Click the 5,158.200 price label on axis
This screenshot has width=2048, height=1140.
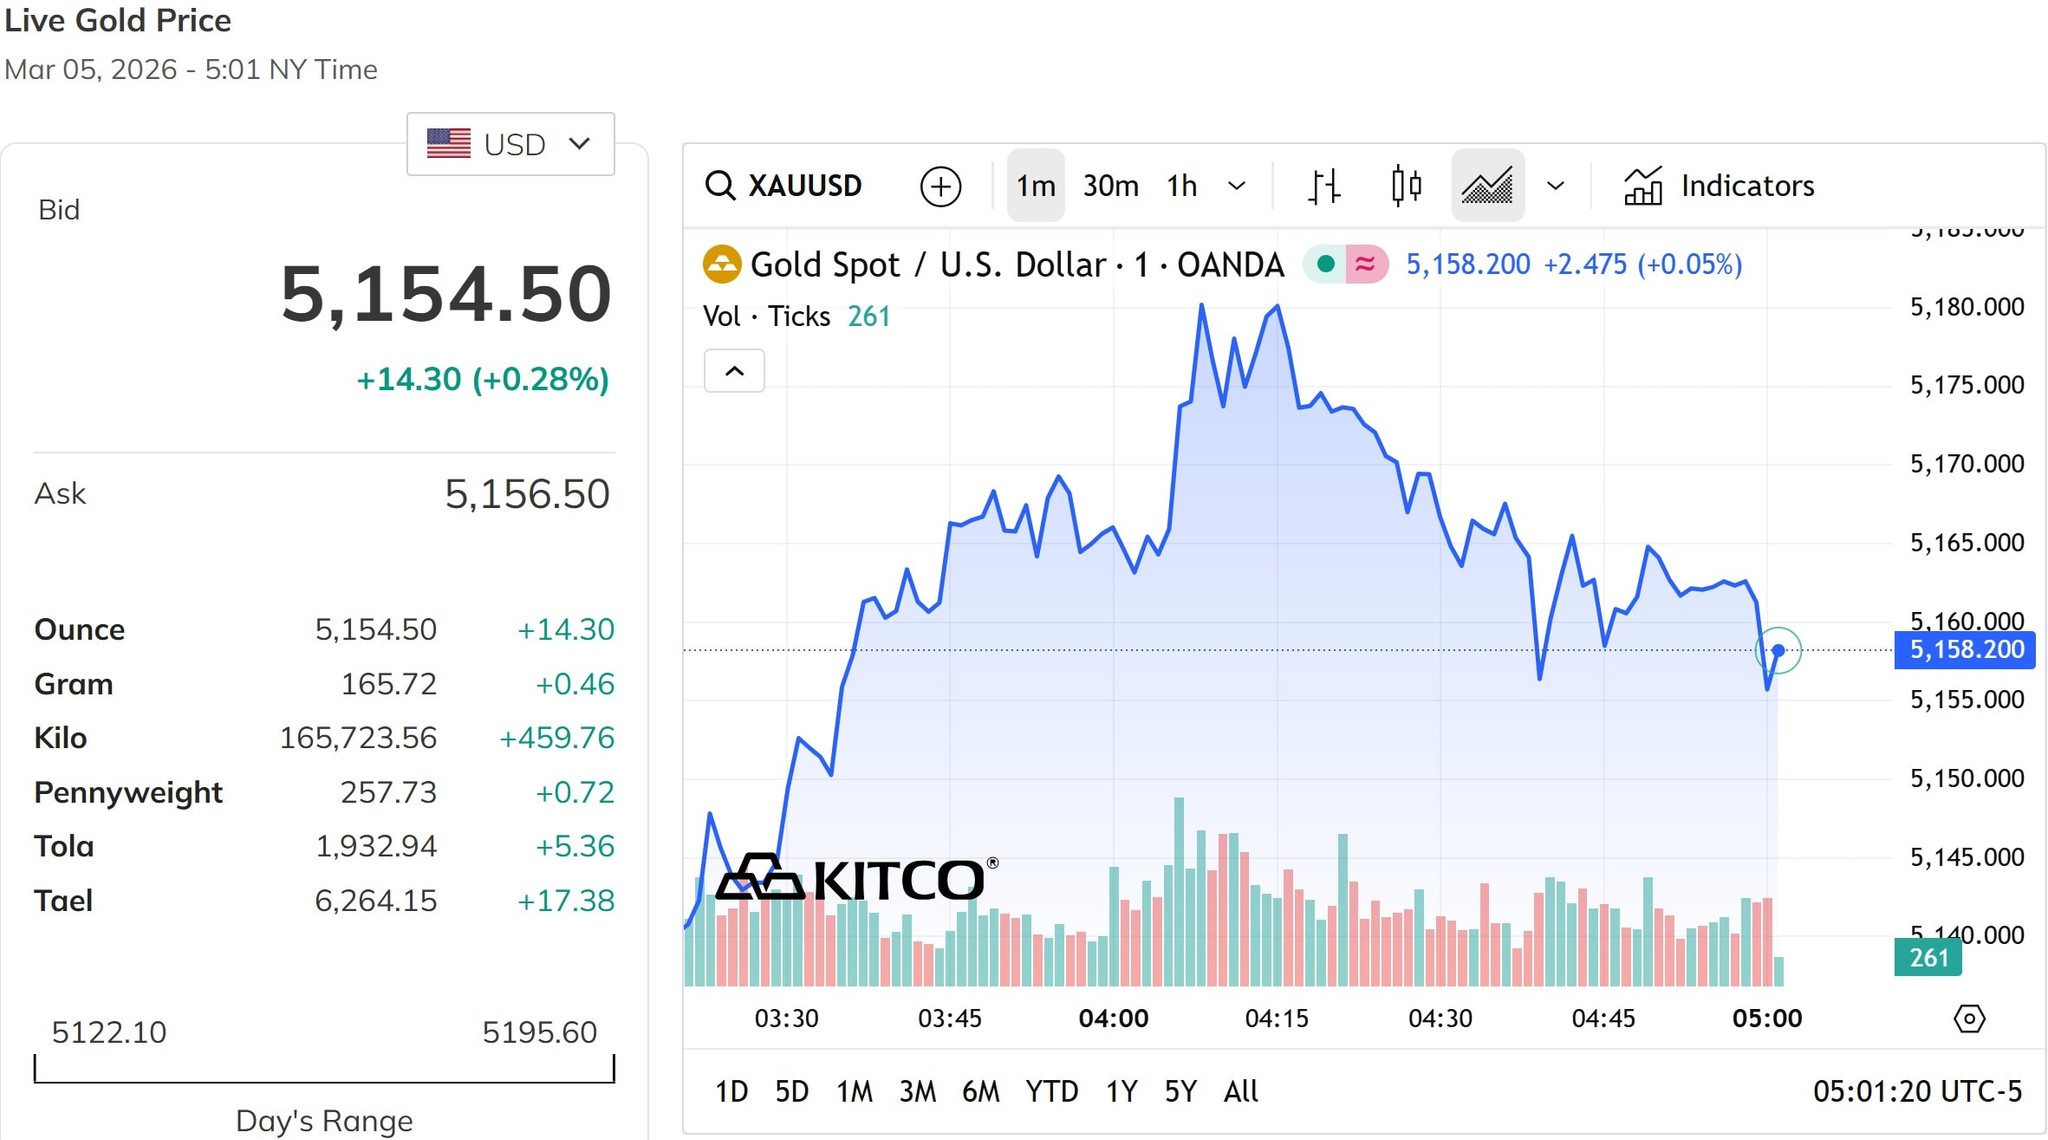[1965, 650]
